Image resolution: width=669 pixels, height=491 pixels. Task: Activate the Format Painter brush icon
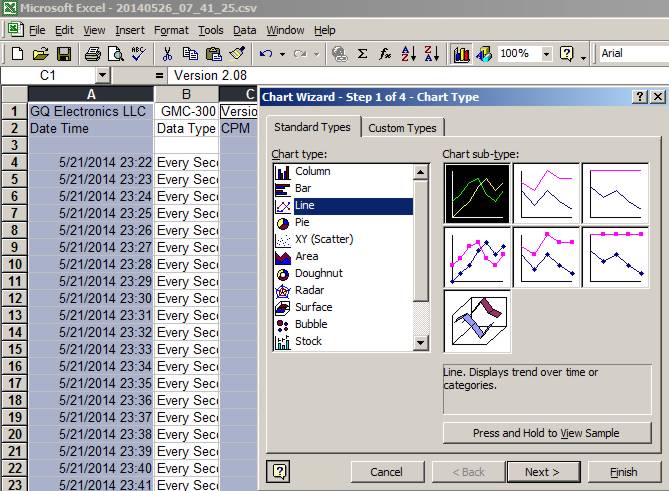pyautogui.click(x=237, y=54)
